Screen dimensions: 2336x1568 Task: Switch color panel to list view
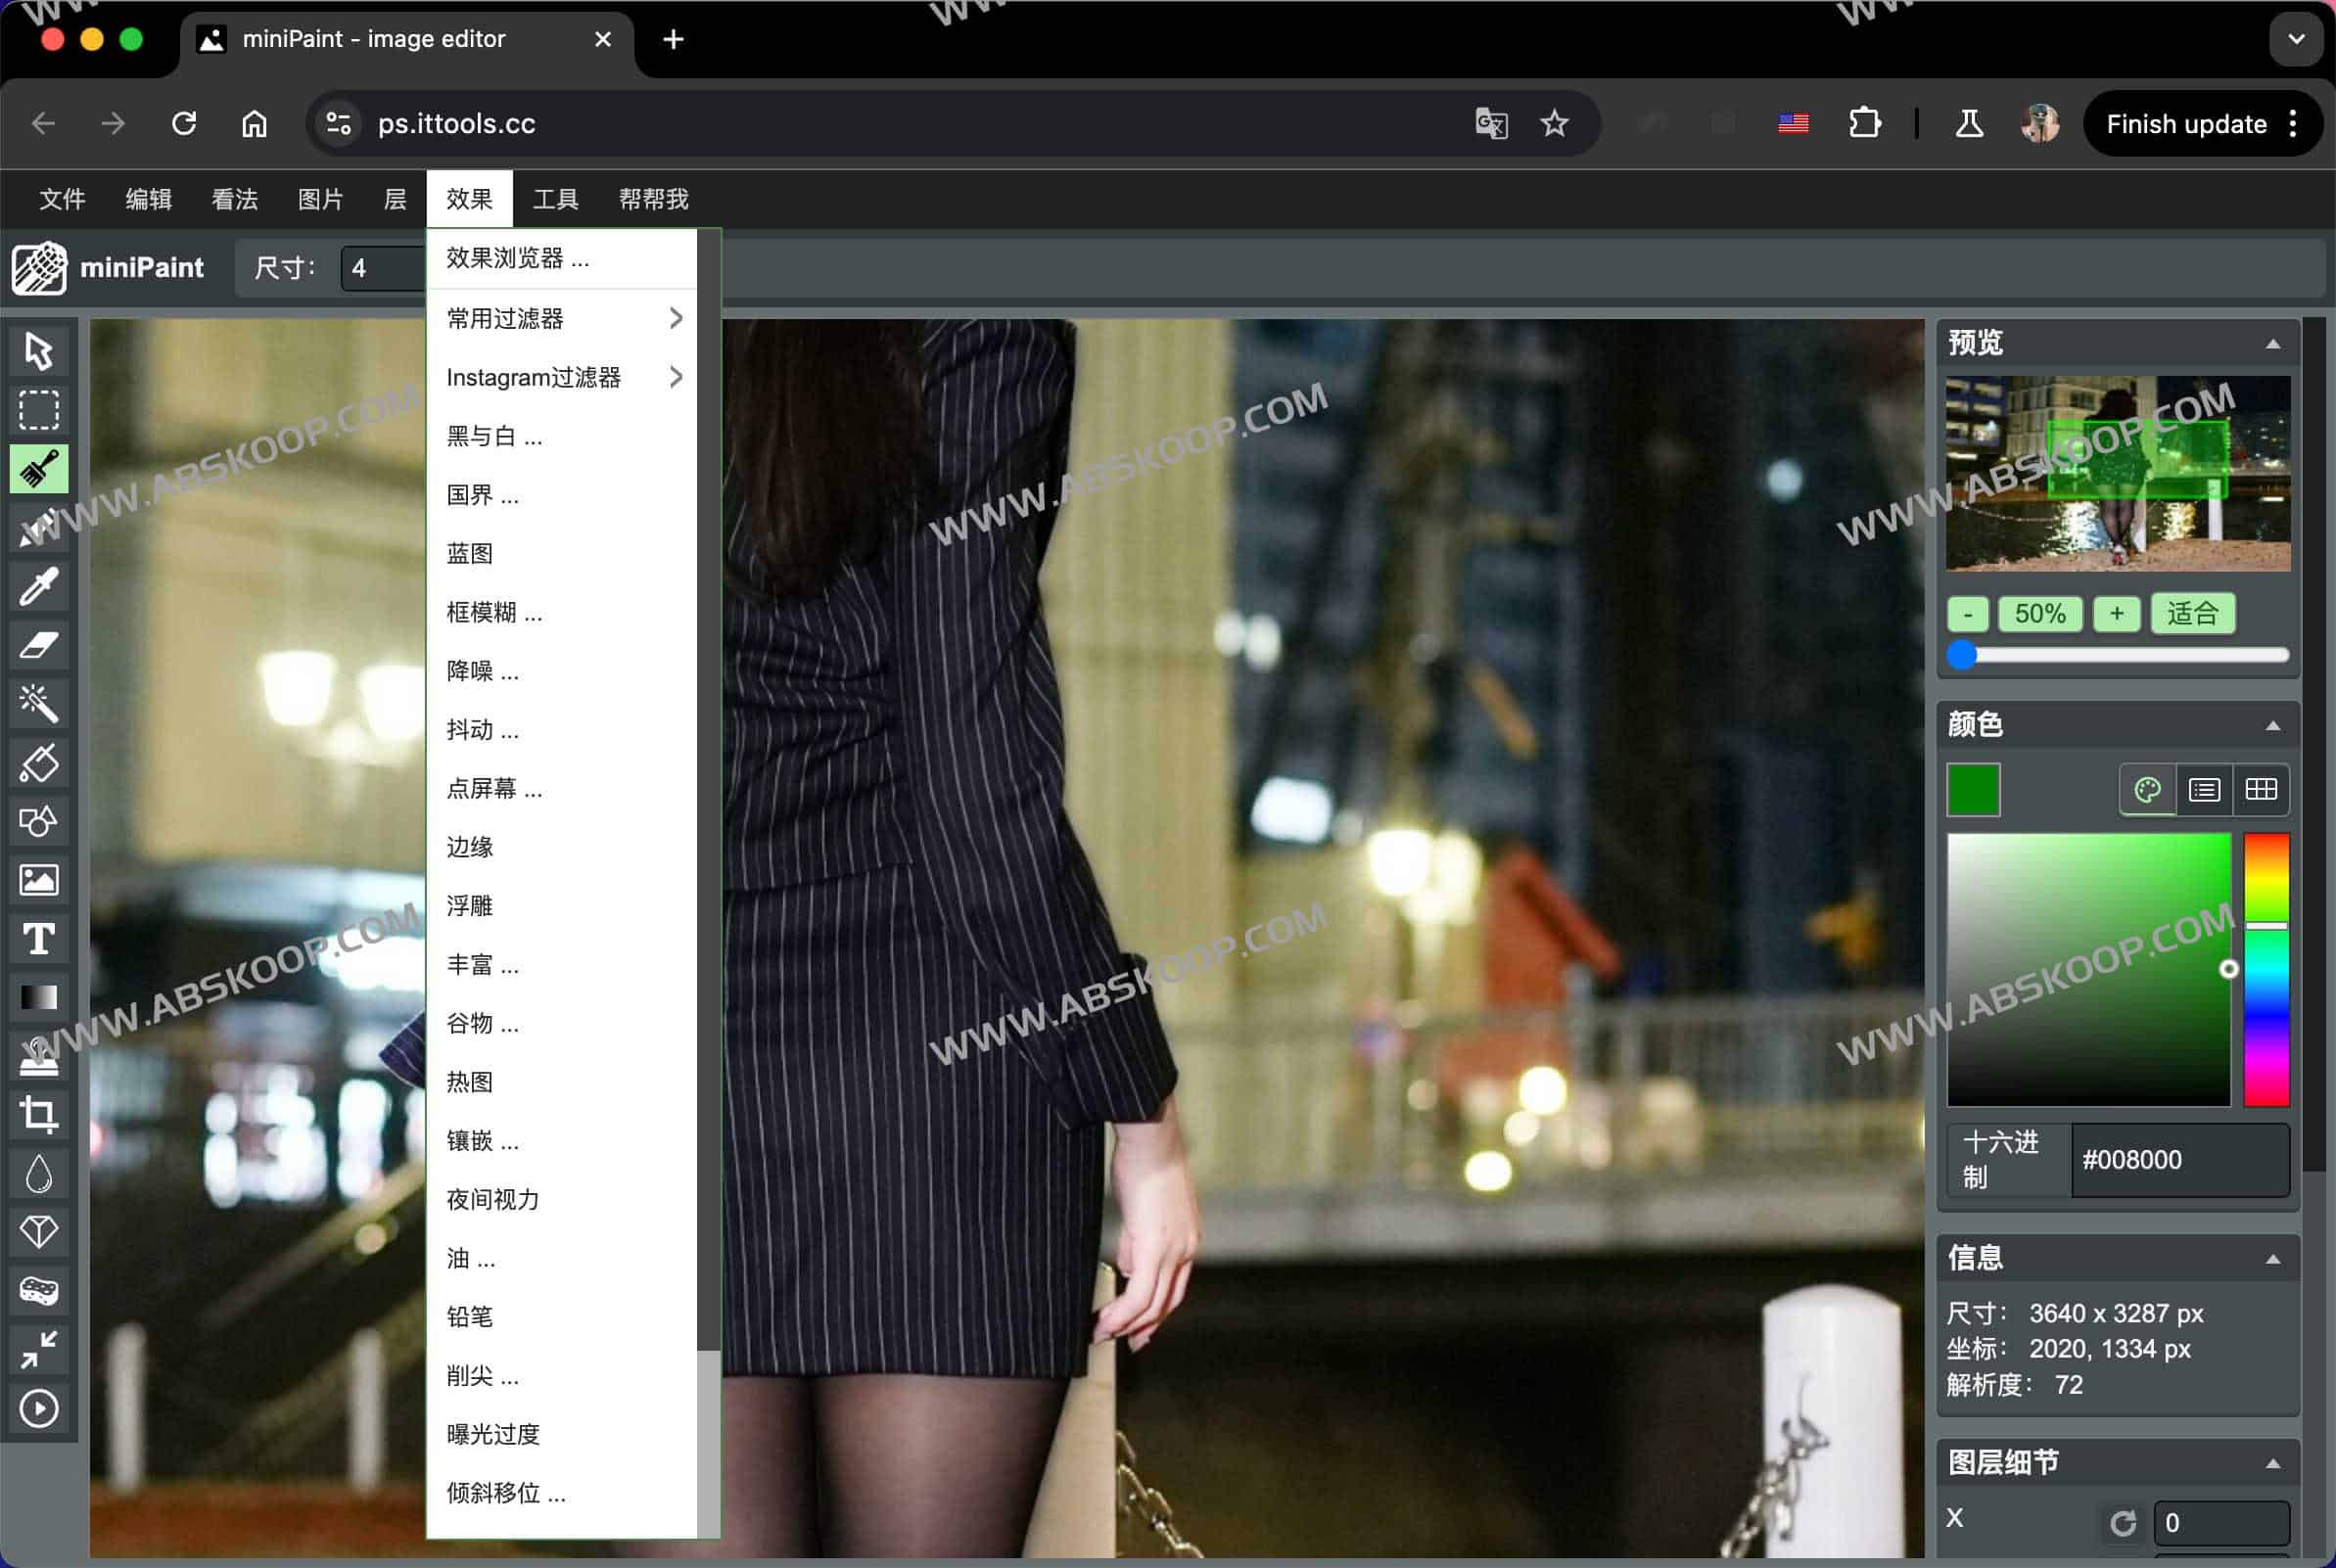pos(2205,790)
